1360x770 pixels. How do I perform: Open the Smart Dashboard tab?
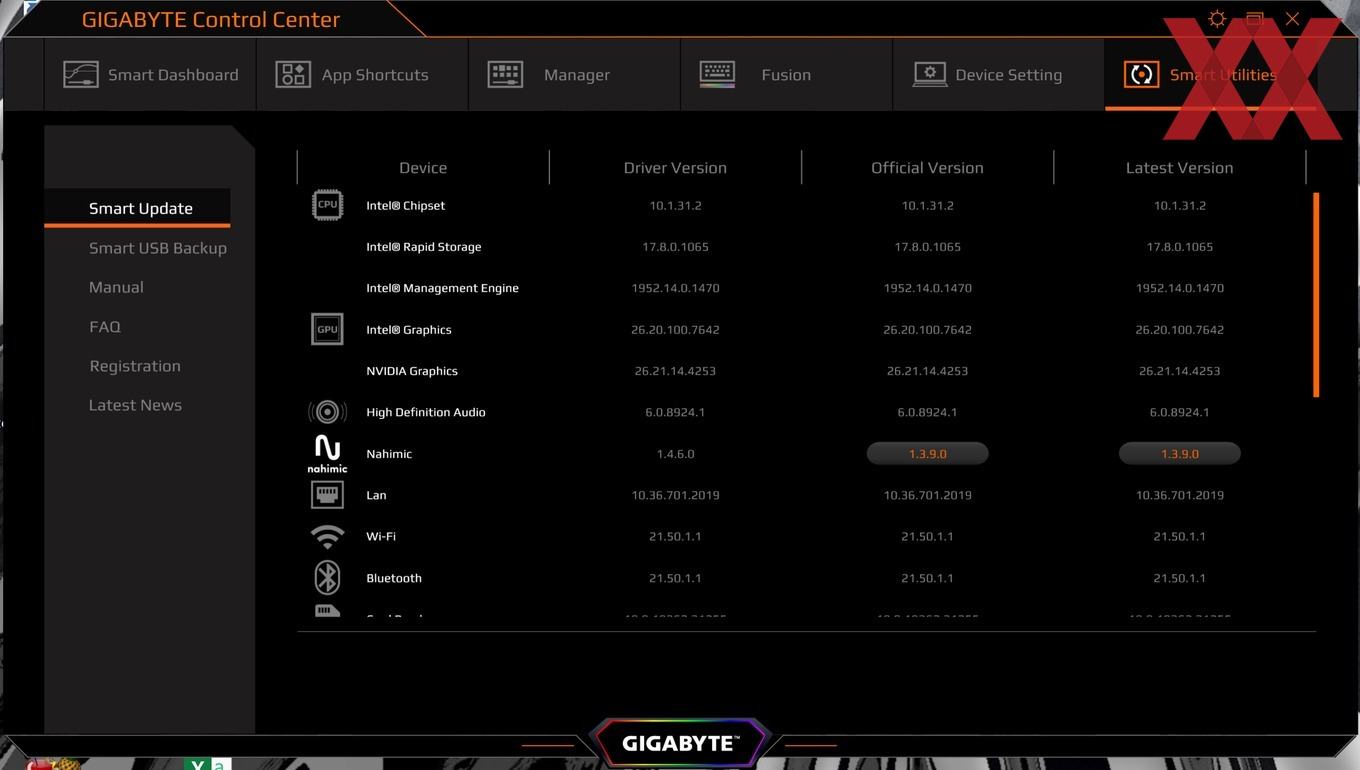(x=150, y=75)
